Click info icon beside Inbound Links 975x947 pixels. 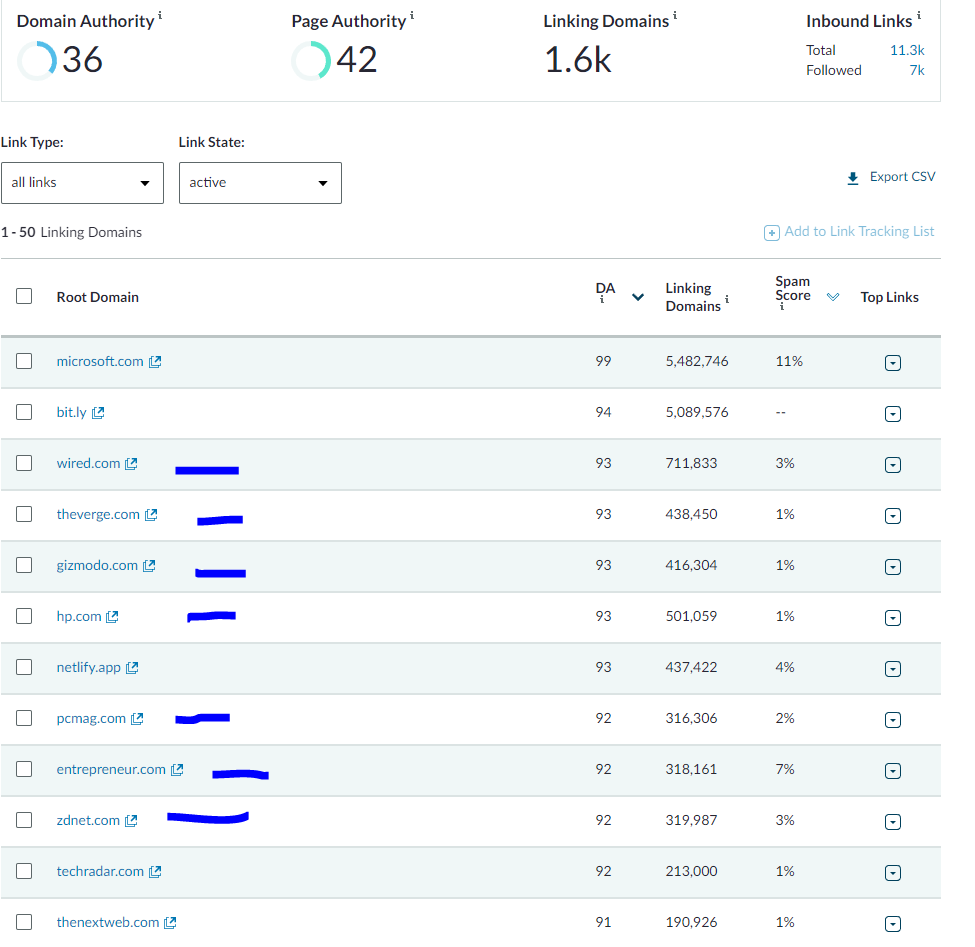919,17
